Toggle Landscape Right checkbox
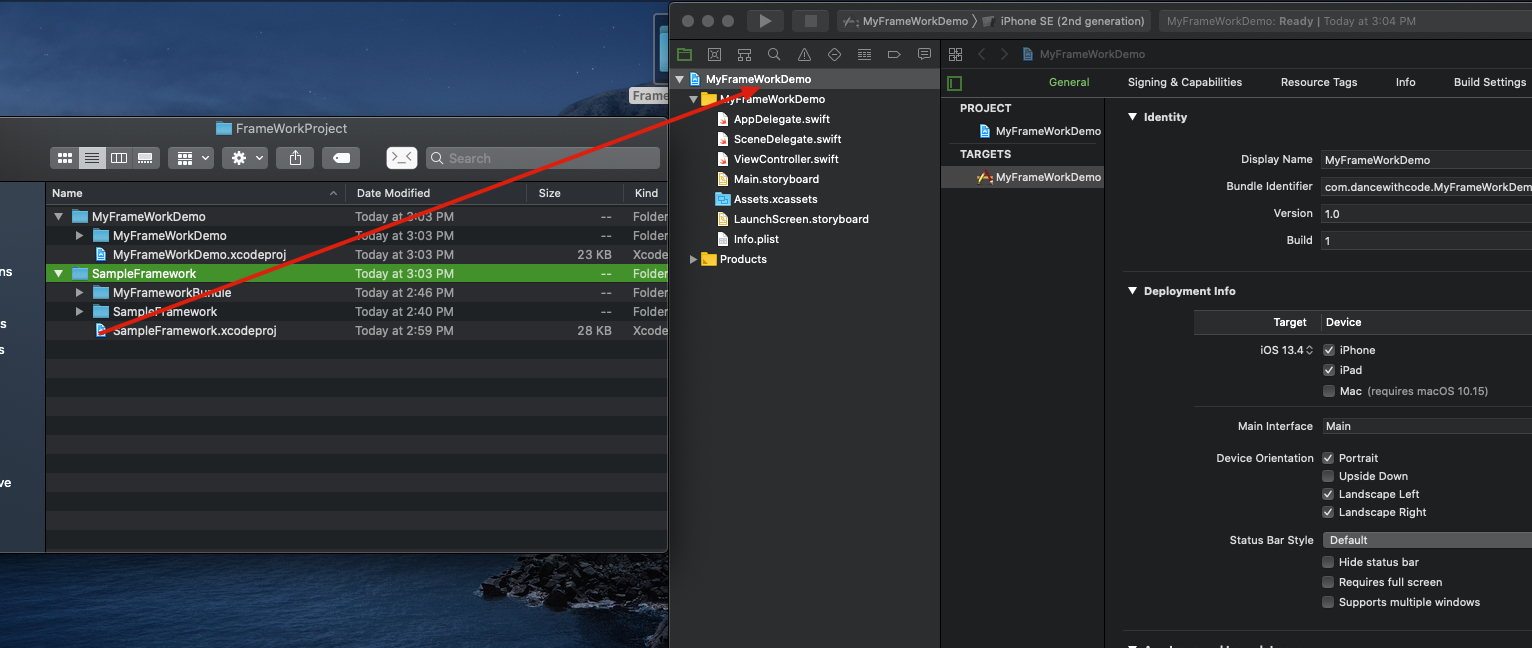1532x648 pixels. pos(1329,512)
